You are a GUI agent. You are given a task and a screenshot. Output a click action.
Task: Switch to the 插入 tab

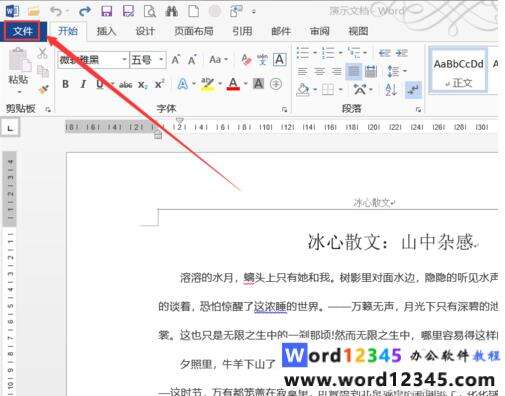(106, 31)
